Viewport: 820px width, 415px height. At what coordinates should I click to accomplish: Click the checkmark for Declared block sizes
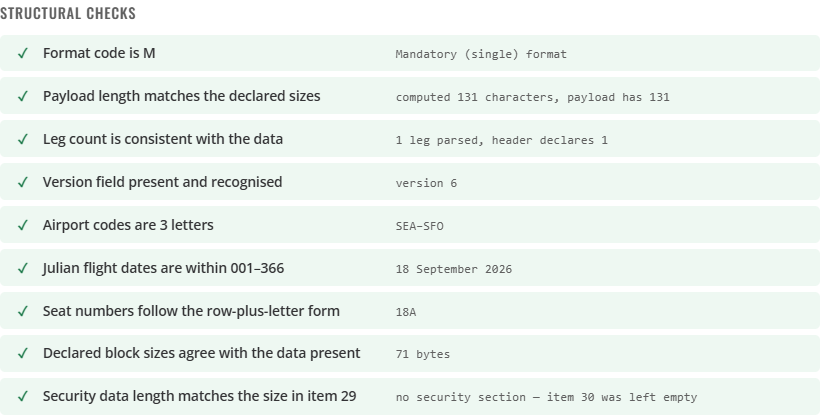(22, 353)
